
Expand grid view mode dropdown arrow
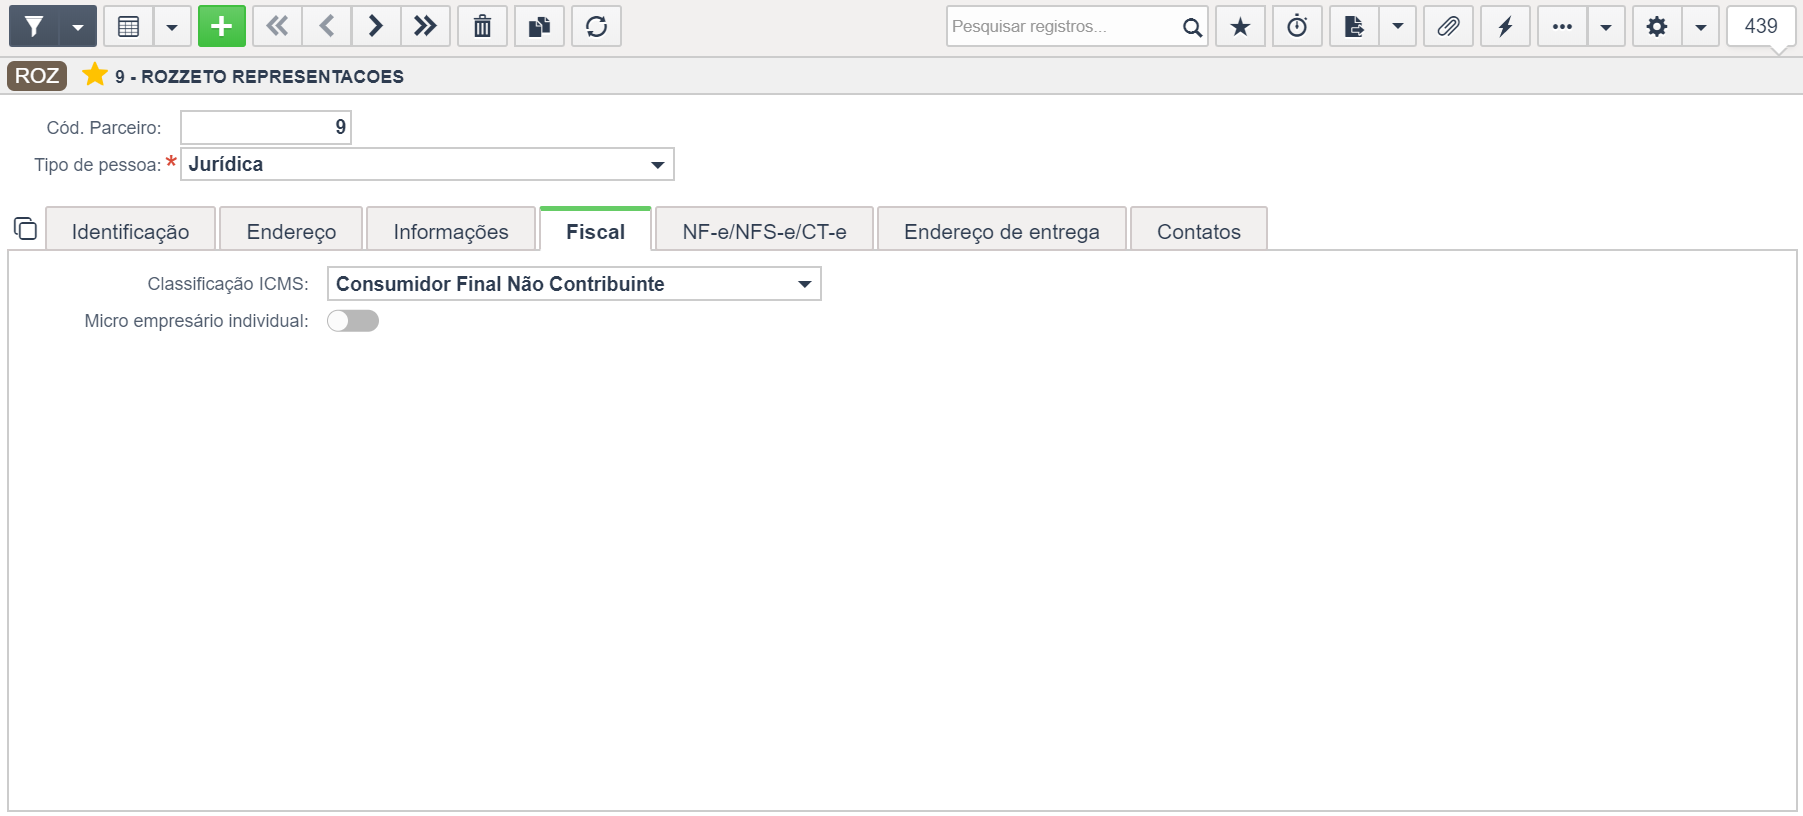(x=172, y=26)
